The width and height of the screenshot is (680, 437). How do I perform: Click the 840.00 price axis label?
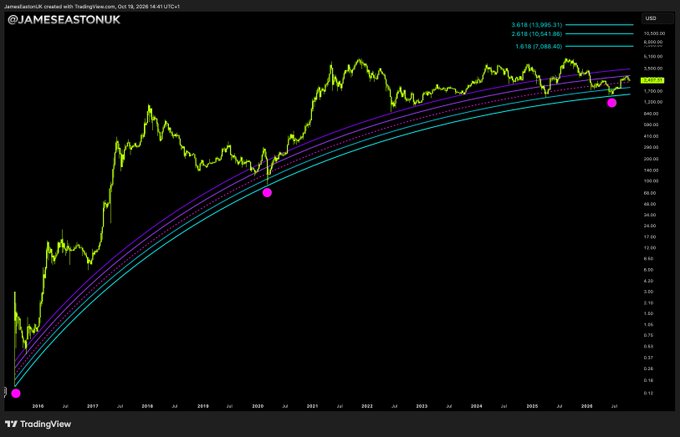[x=652, y=114]
